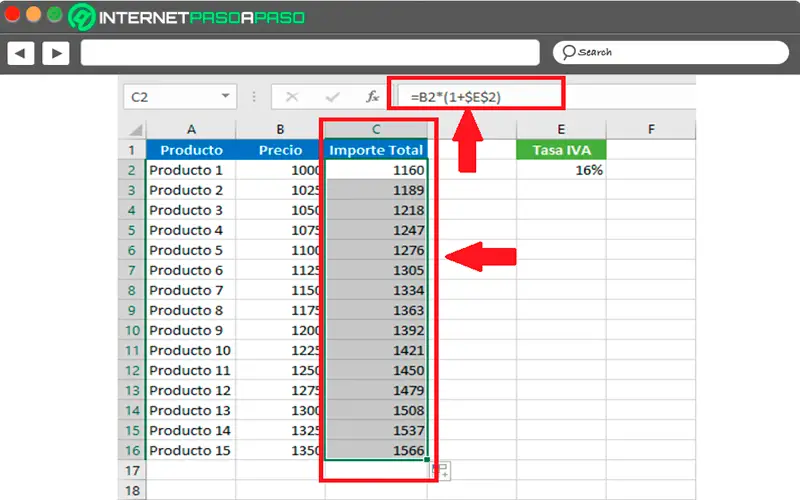Viewport: 800px width, 500px height.
Task: Click the formula bar options dots
Action: click(x=254, y=96)
